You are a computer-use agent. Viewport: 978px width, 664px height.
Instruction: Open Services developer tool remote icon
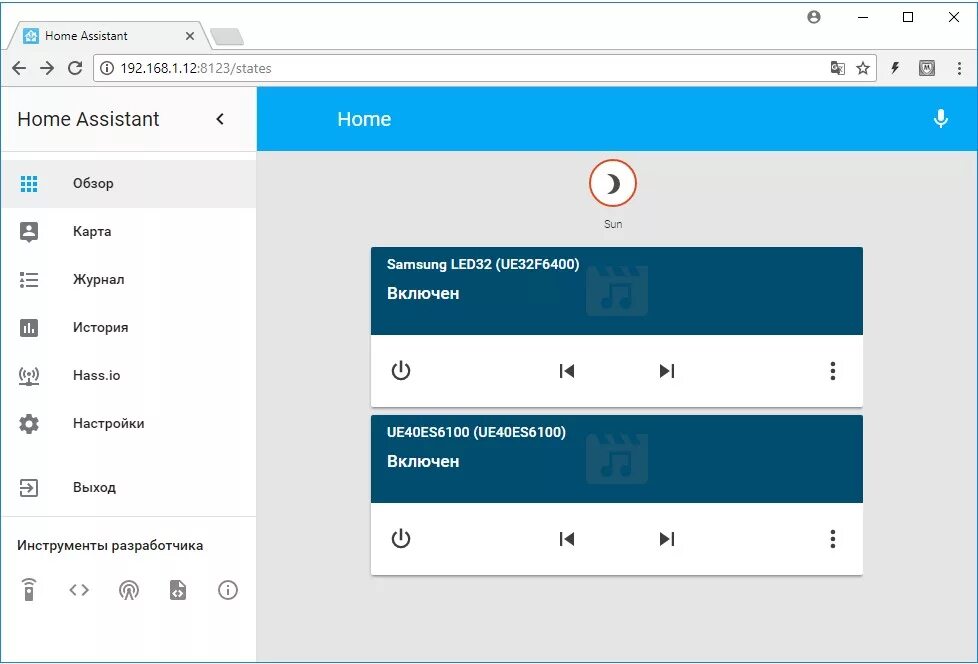coord(29,590)
